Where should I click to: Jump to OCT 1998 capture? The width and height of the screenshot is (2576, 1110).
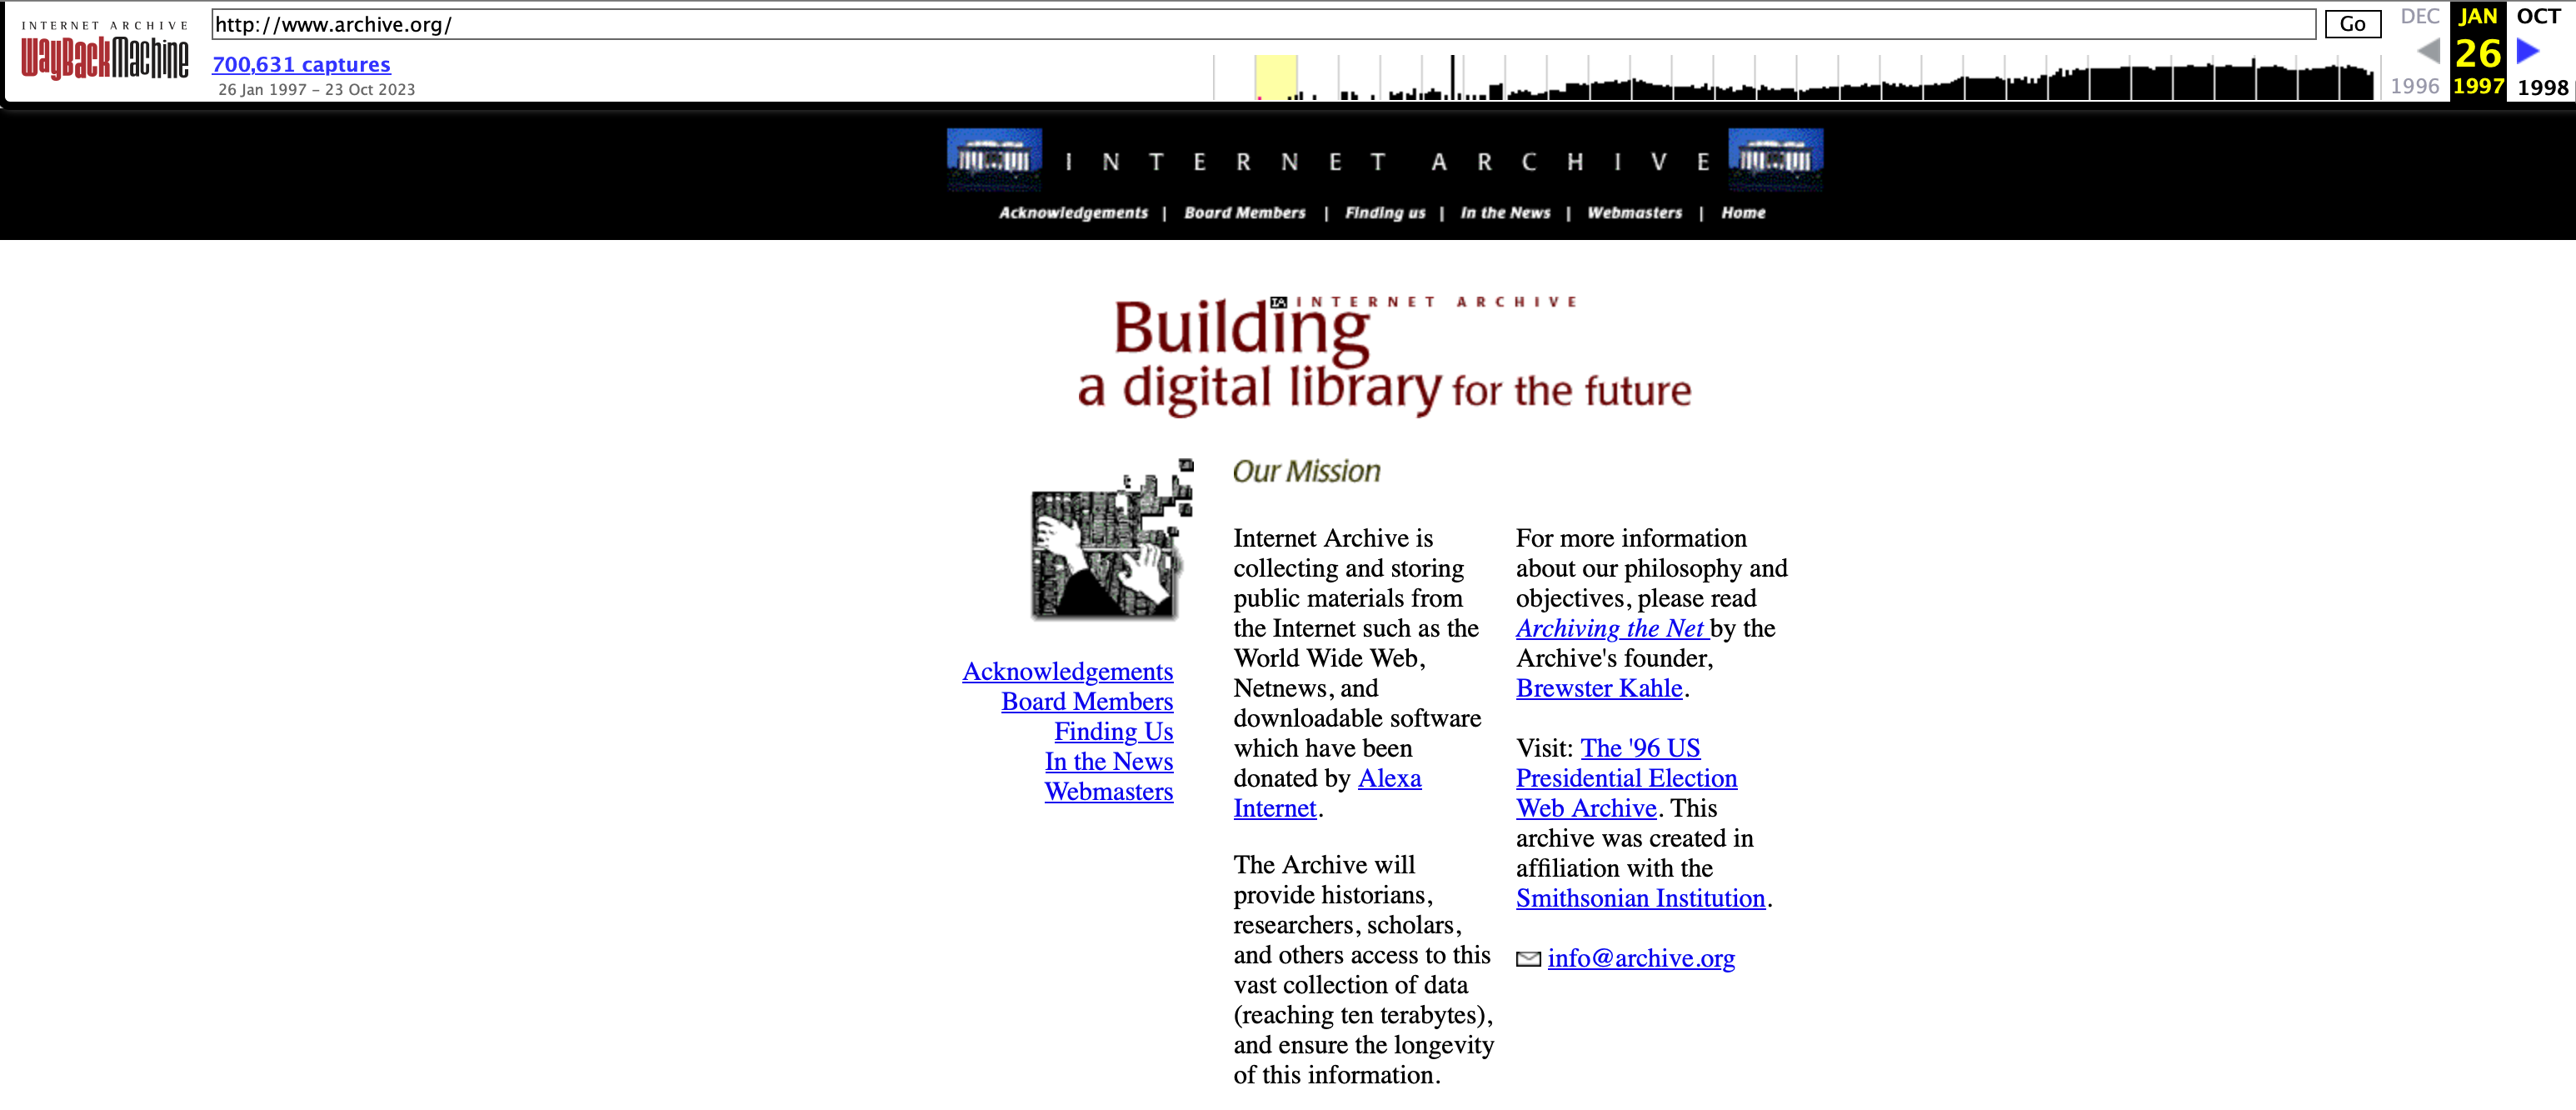(2540, 17)
